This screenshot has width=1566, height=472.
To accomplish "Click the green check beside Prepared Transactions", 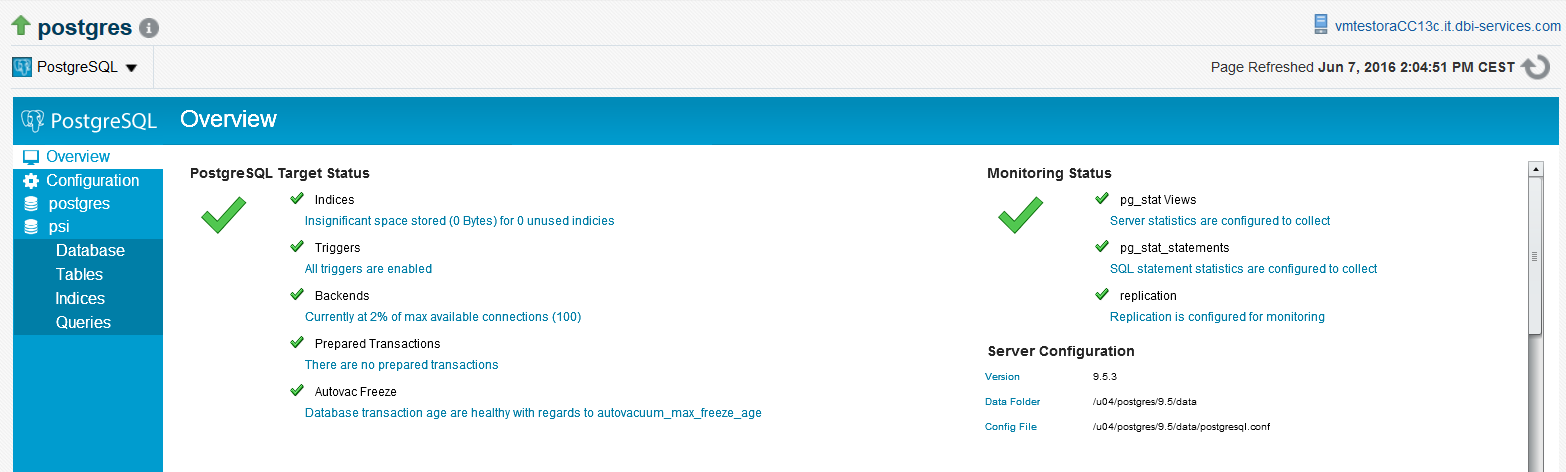I will pos(297,342).
